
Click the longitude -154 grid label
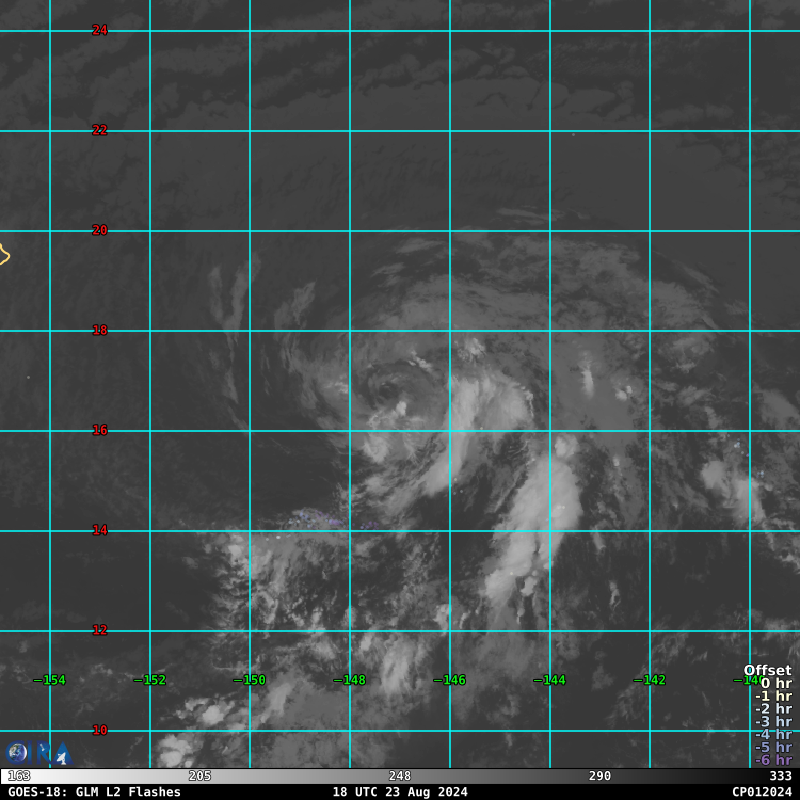pyautogui.click(x=49, y=680)
